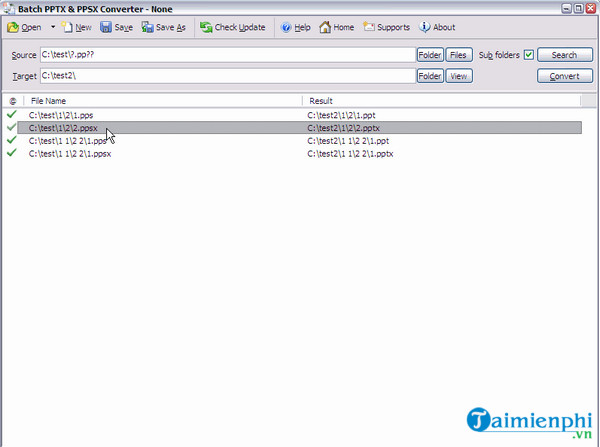Click the Target path input field
The width and height of the screenshot is (600, 447).
[x=228, y=76]
